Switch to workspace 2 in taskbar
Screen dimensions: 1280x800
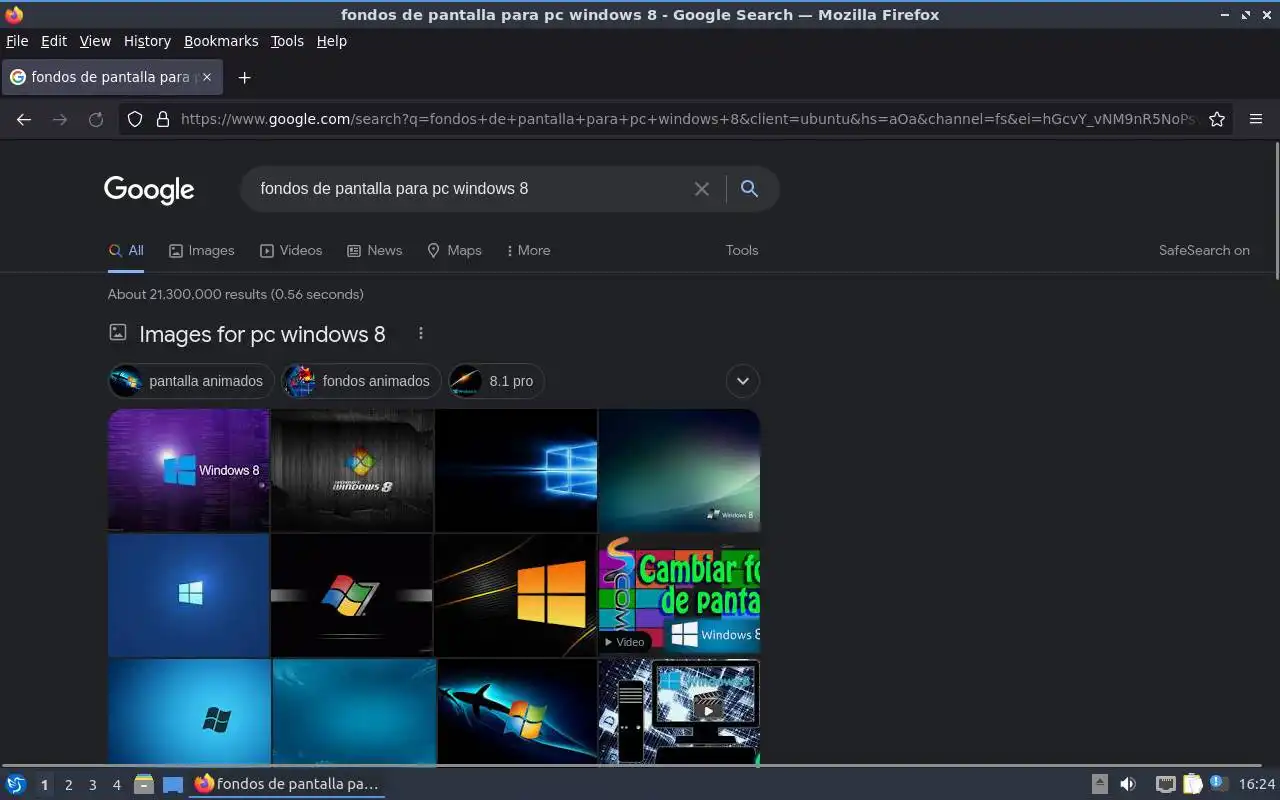pyautogui.click(x=68, y=785)
